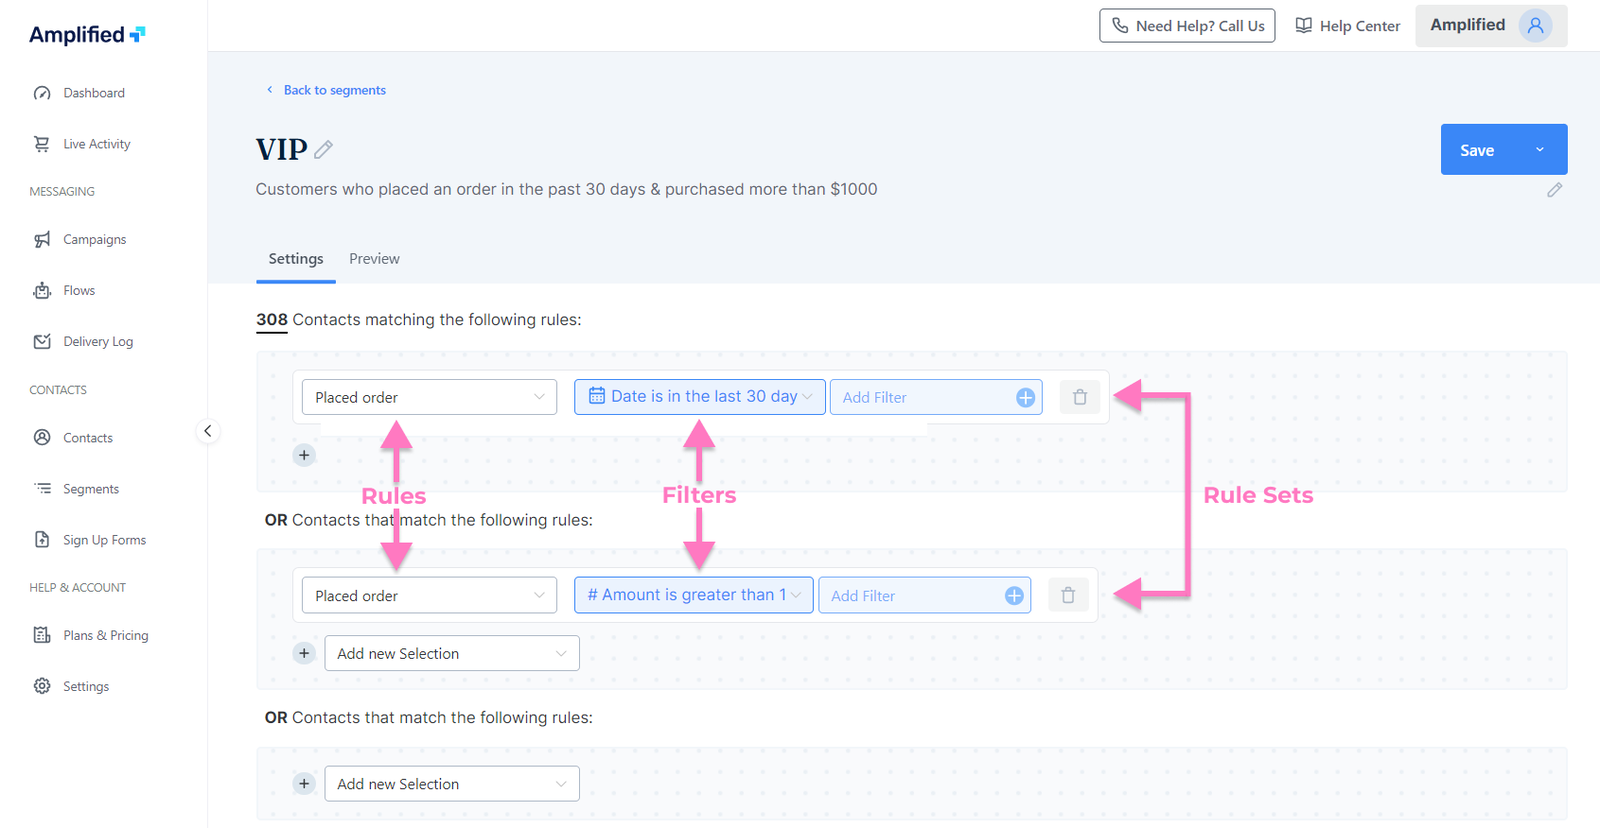Open Campaigns in the sidebar
The height and width of the screenshot is (828, 1600).
click(x=94, y=240)
